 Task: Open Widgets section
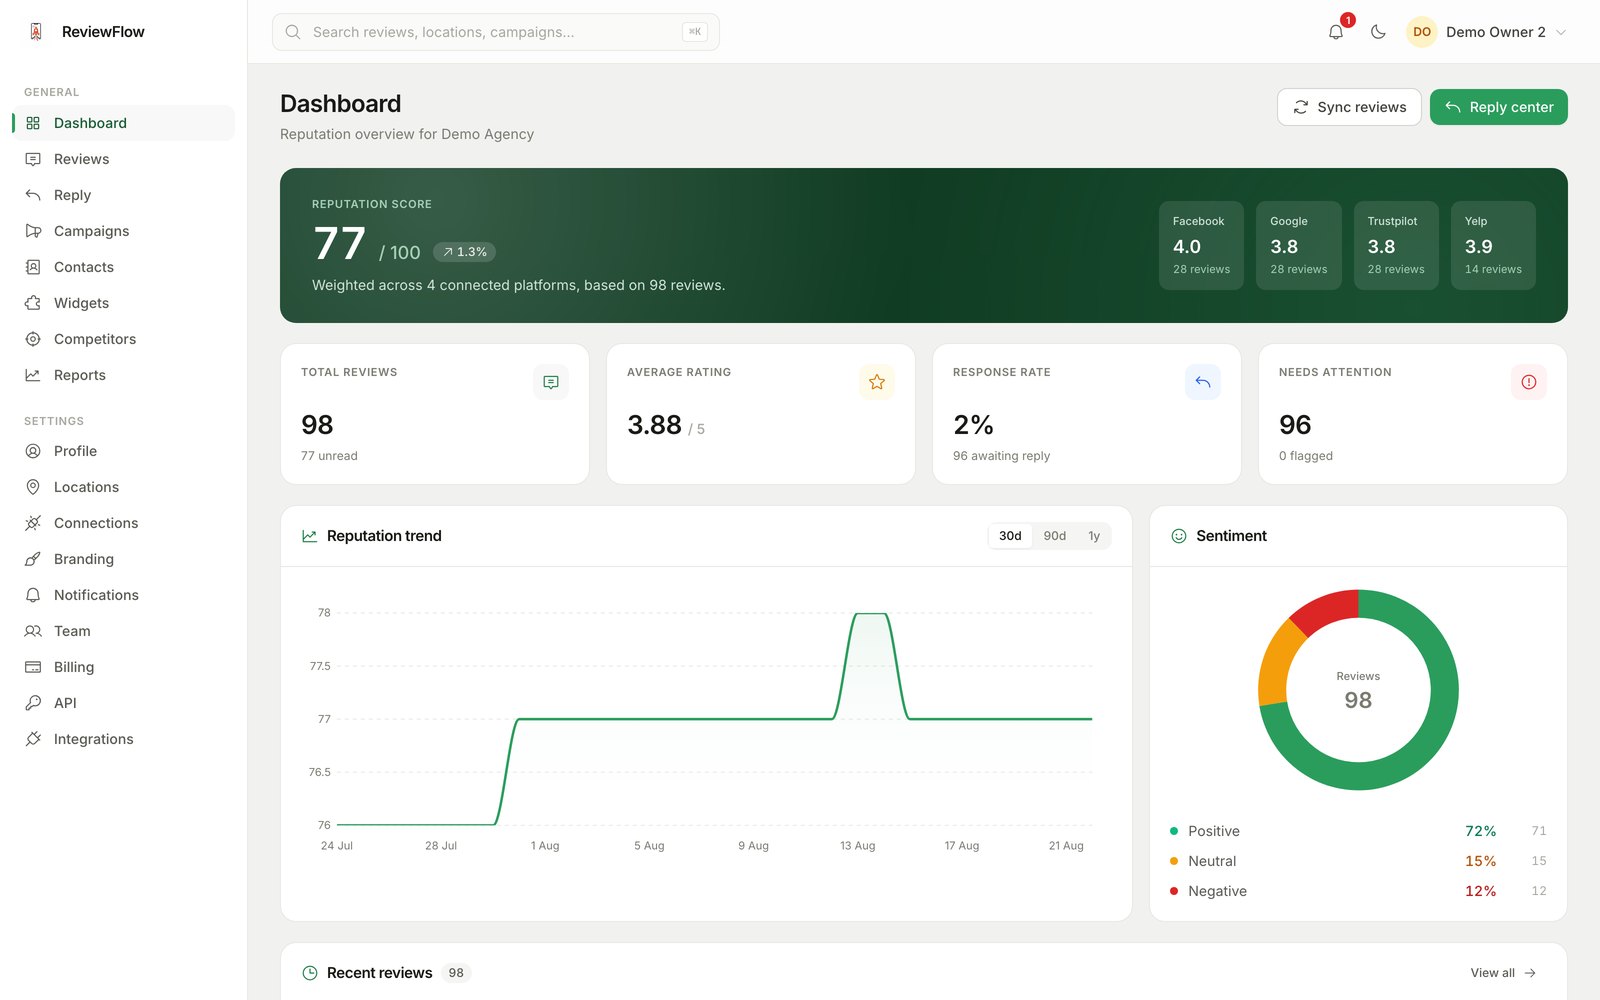pyautogui.click(x=124, y=303)
